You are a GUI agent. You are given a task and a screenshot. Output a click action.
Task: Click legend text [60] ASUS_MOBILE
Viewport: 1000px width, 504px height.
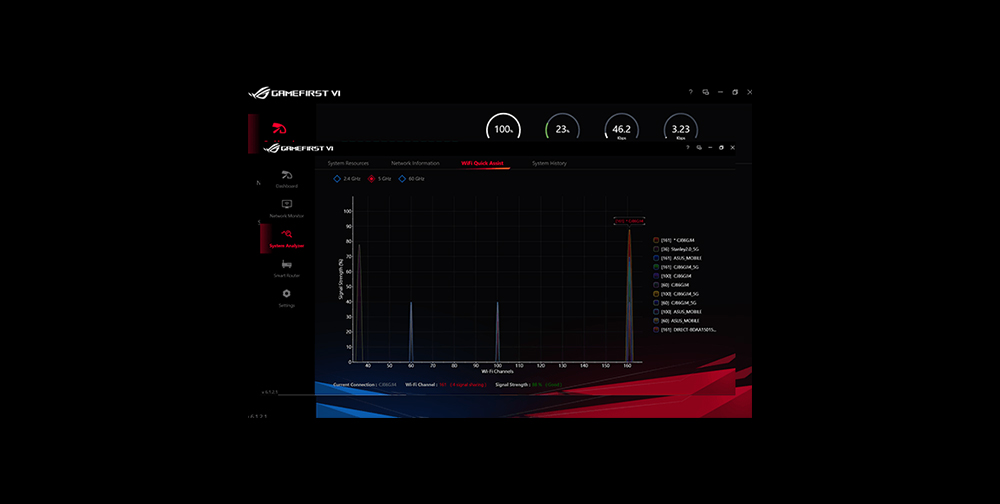(680, 320)
